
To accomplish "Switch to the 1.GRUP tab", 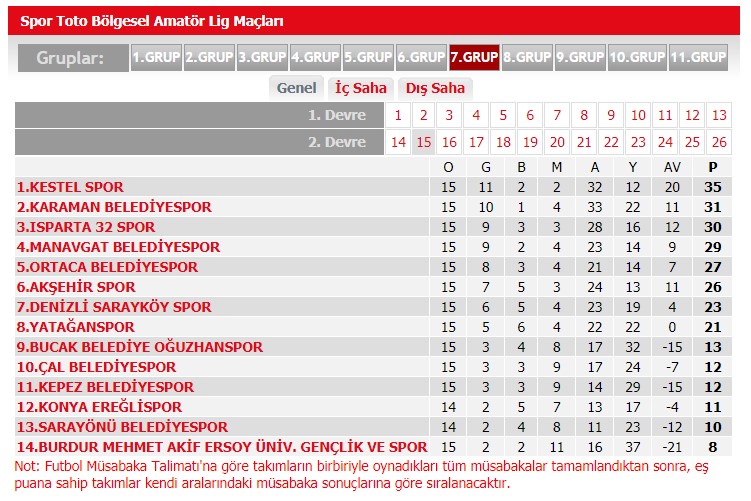I will tap(156, 57).
